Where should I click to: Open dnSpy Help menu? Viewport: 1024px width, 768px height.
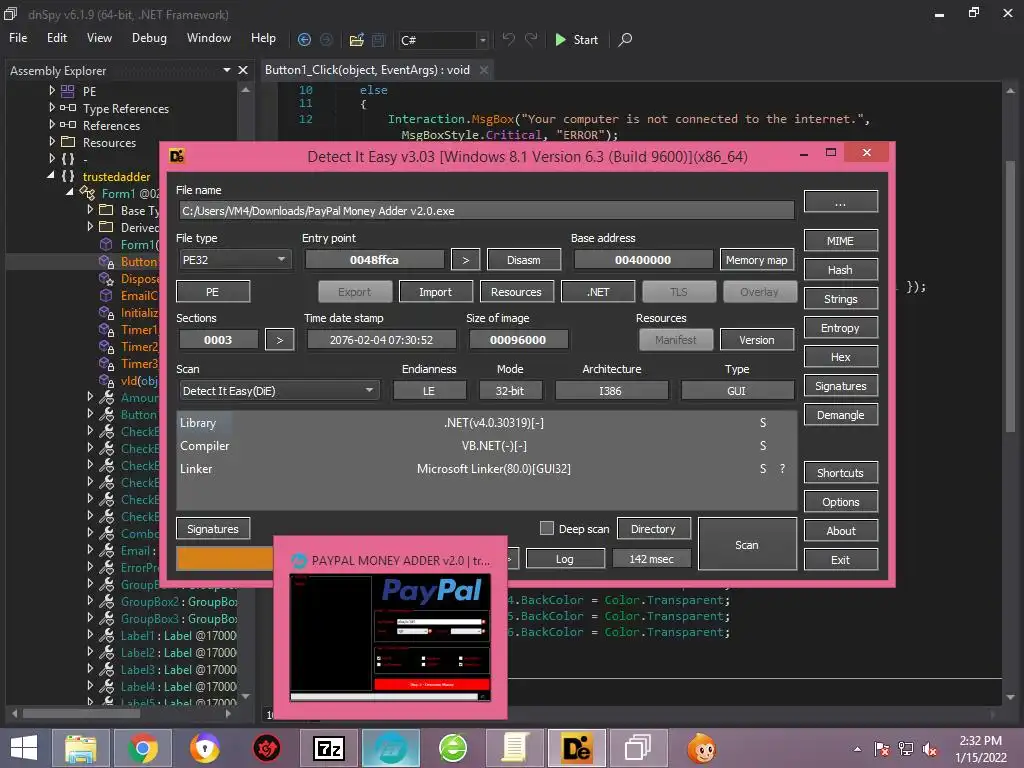click(263, 38)
